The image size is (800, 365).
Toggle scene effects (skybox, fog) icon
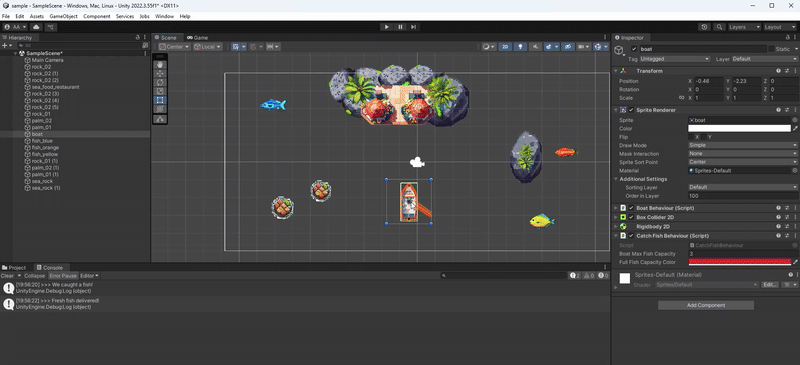[x=549, y=46]
